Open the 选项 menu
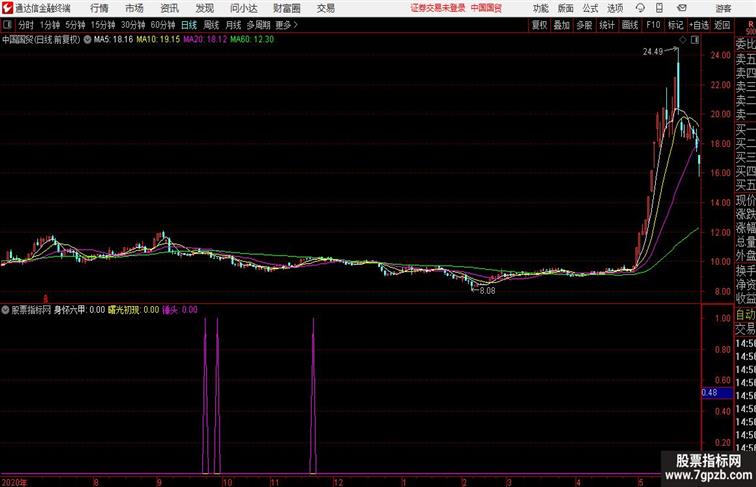The image size is (756, 487). coord(615,8)
